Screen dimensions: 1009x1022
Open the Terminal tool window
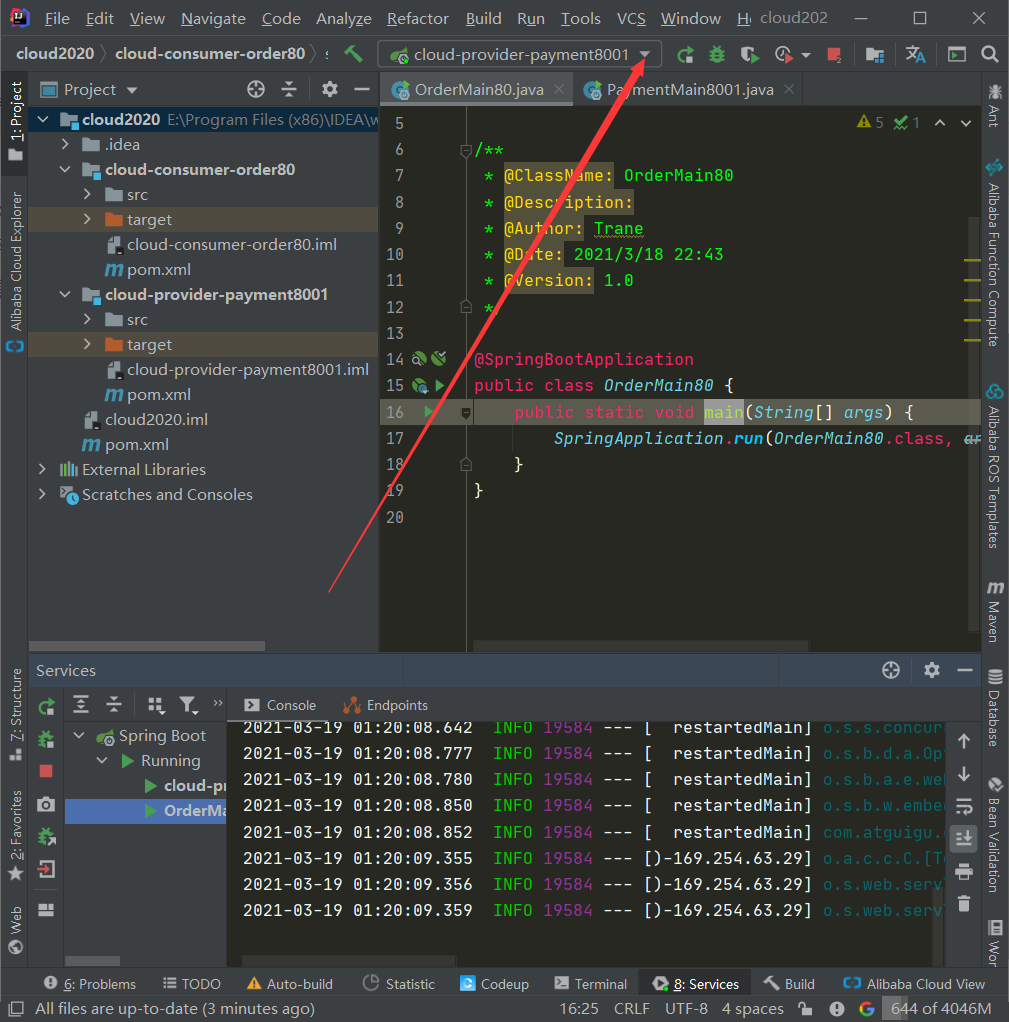[591, 984]
